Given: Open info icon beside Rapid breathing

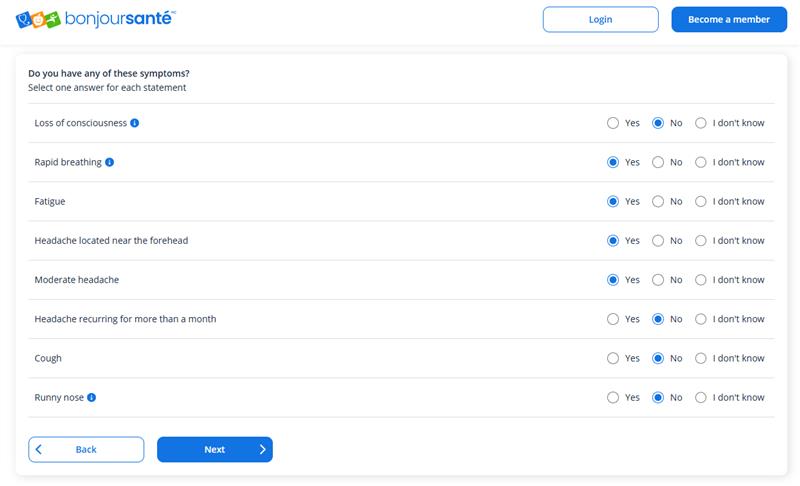Looking at the screenshot, I should [110, 162].
